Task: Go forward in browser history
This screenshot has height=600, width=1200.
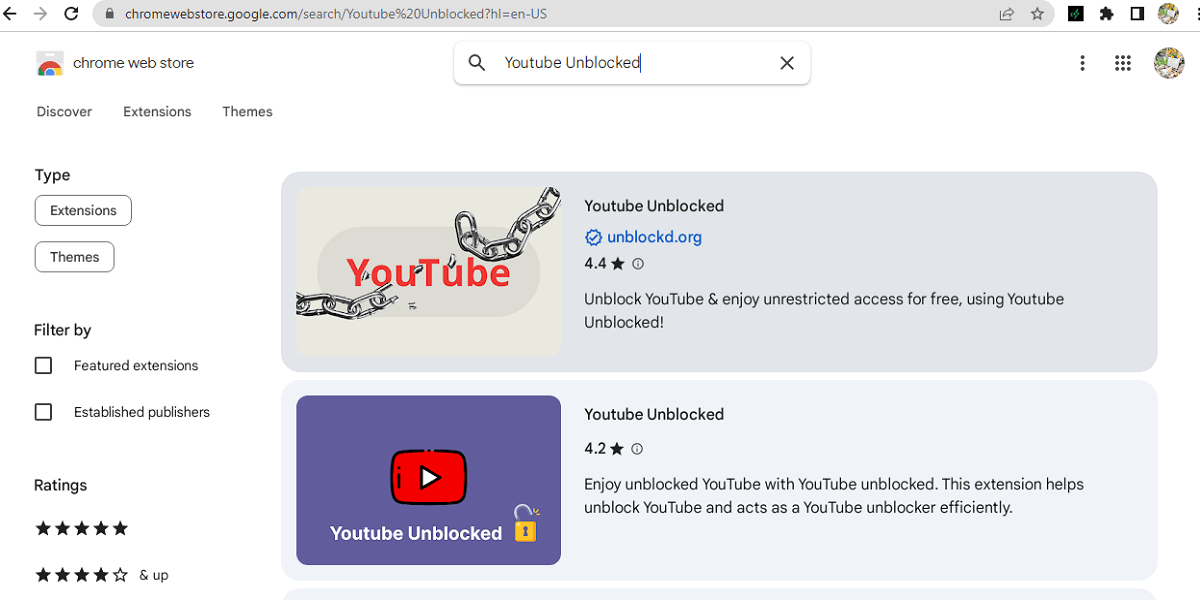Action: (x=41, y=14)
